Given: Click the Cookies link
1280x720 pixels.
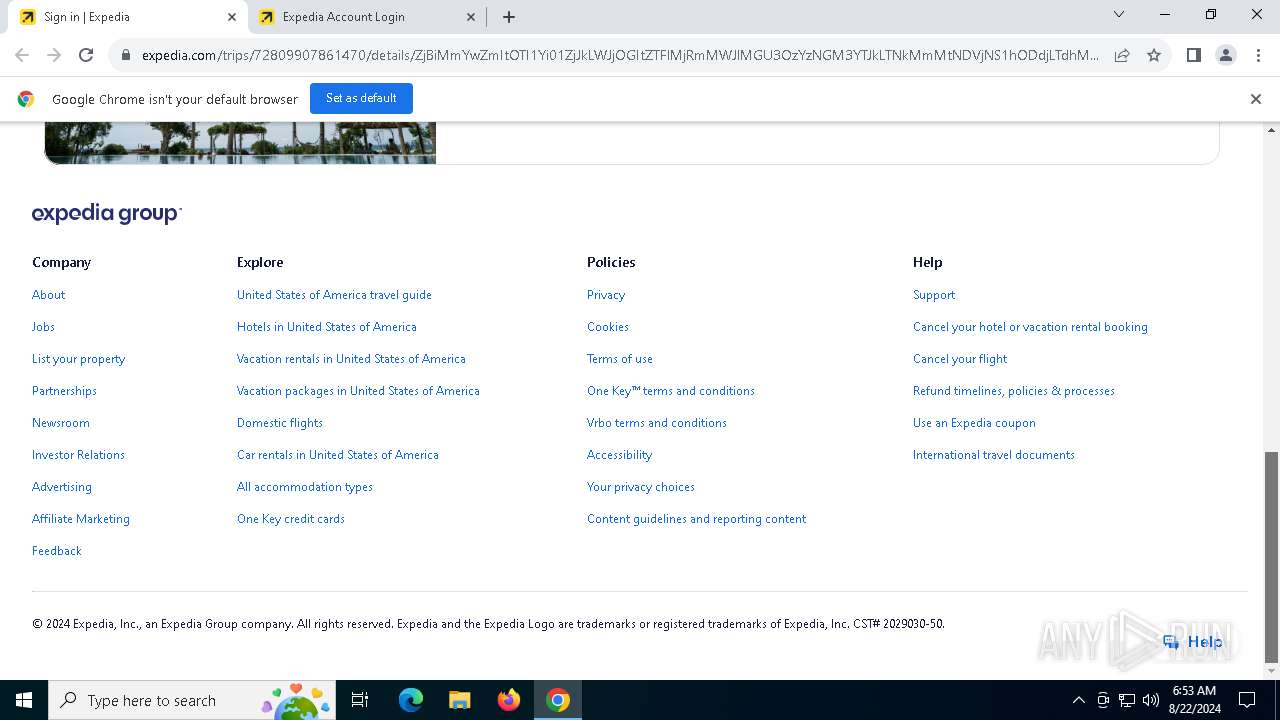Looking at the screenshot, I should (x=608, y=327).
